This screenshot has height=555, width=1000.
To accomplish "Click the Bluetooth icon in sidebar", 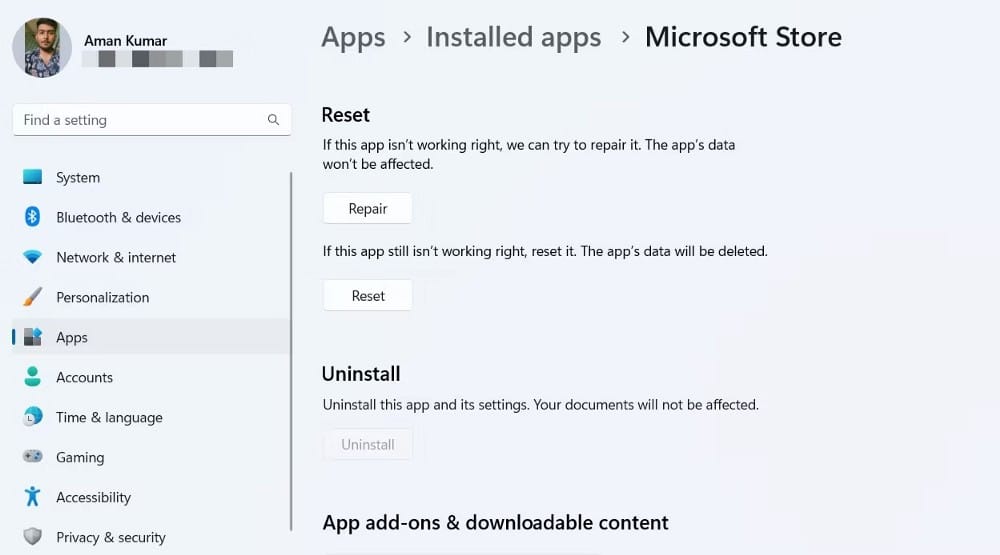I will click(x=33, y=217).
